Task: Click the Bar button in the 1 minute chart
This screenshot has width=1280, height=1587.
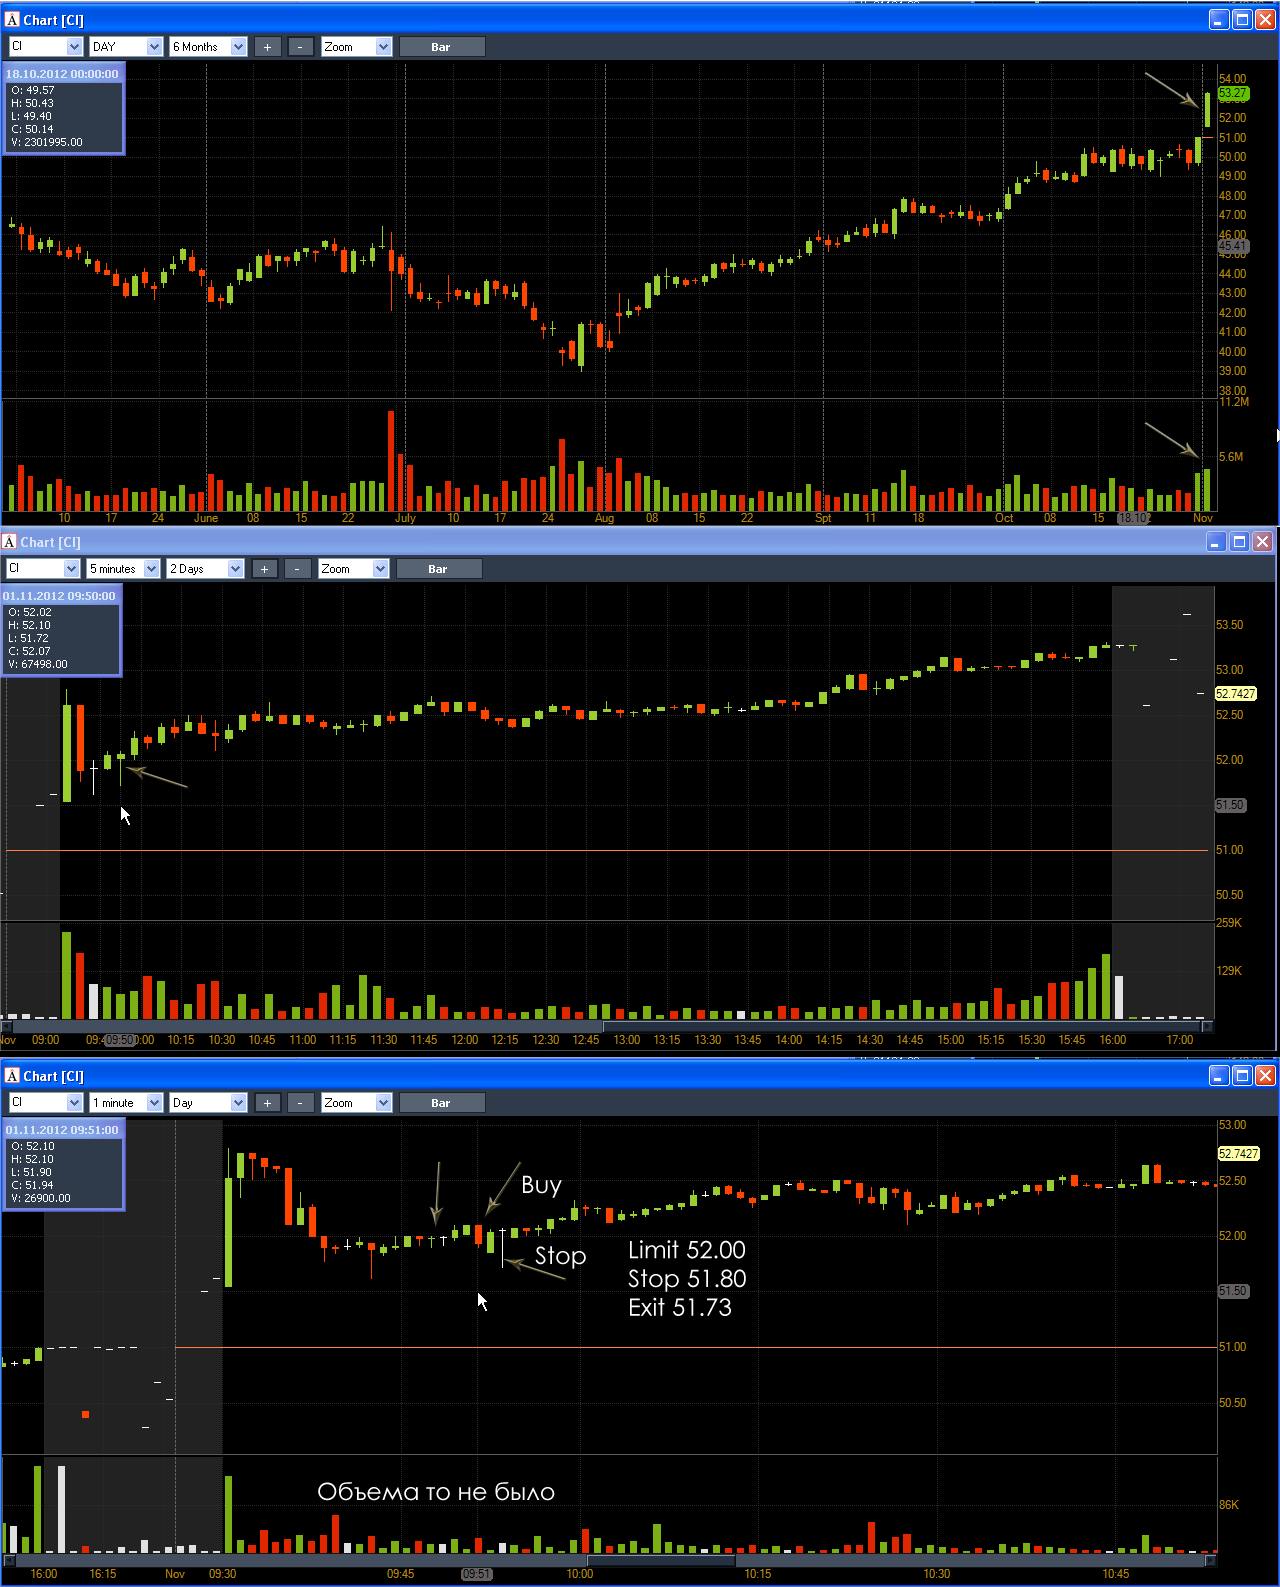Action: 442,1103
